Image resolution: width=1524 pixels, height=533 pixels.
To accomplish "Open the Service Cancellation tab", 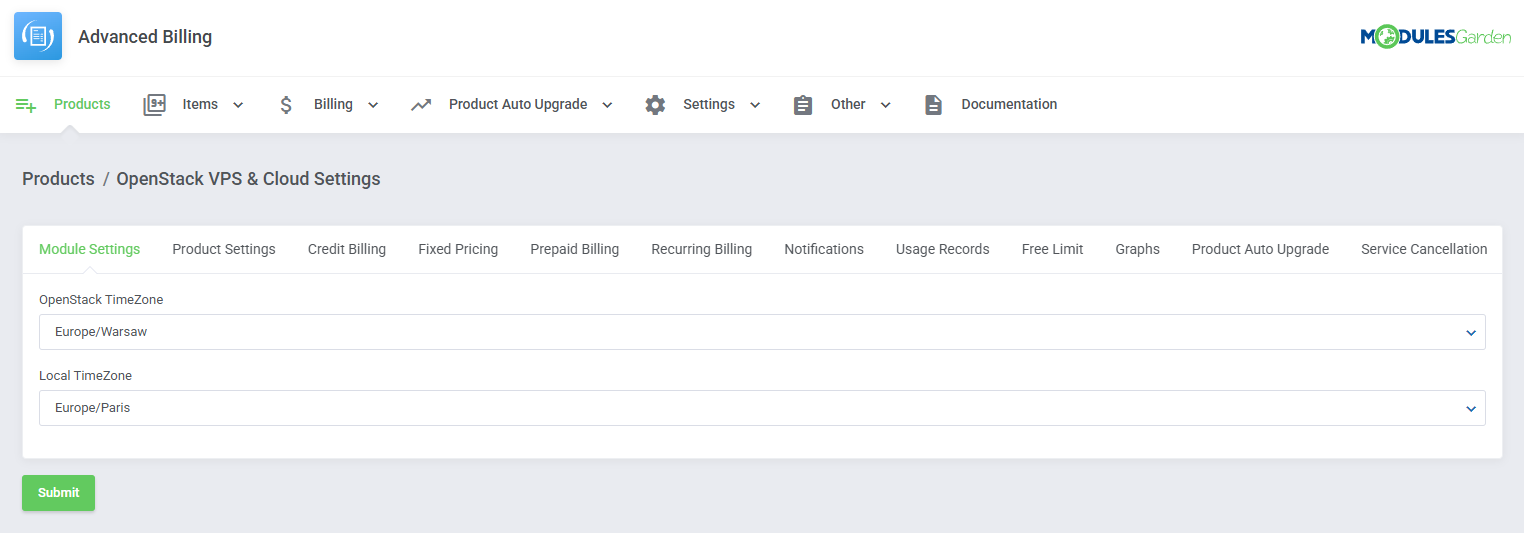I will point(1423,249).
